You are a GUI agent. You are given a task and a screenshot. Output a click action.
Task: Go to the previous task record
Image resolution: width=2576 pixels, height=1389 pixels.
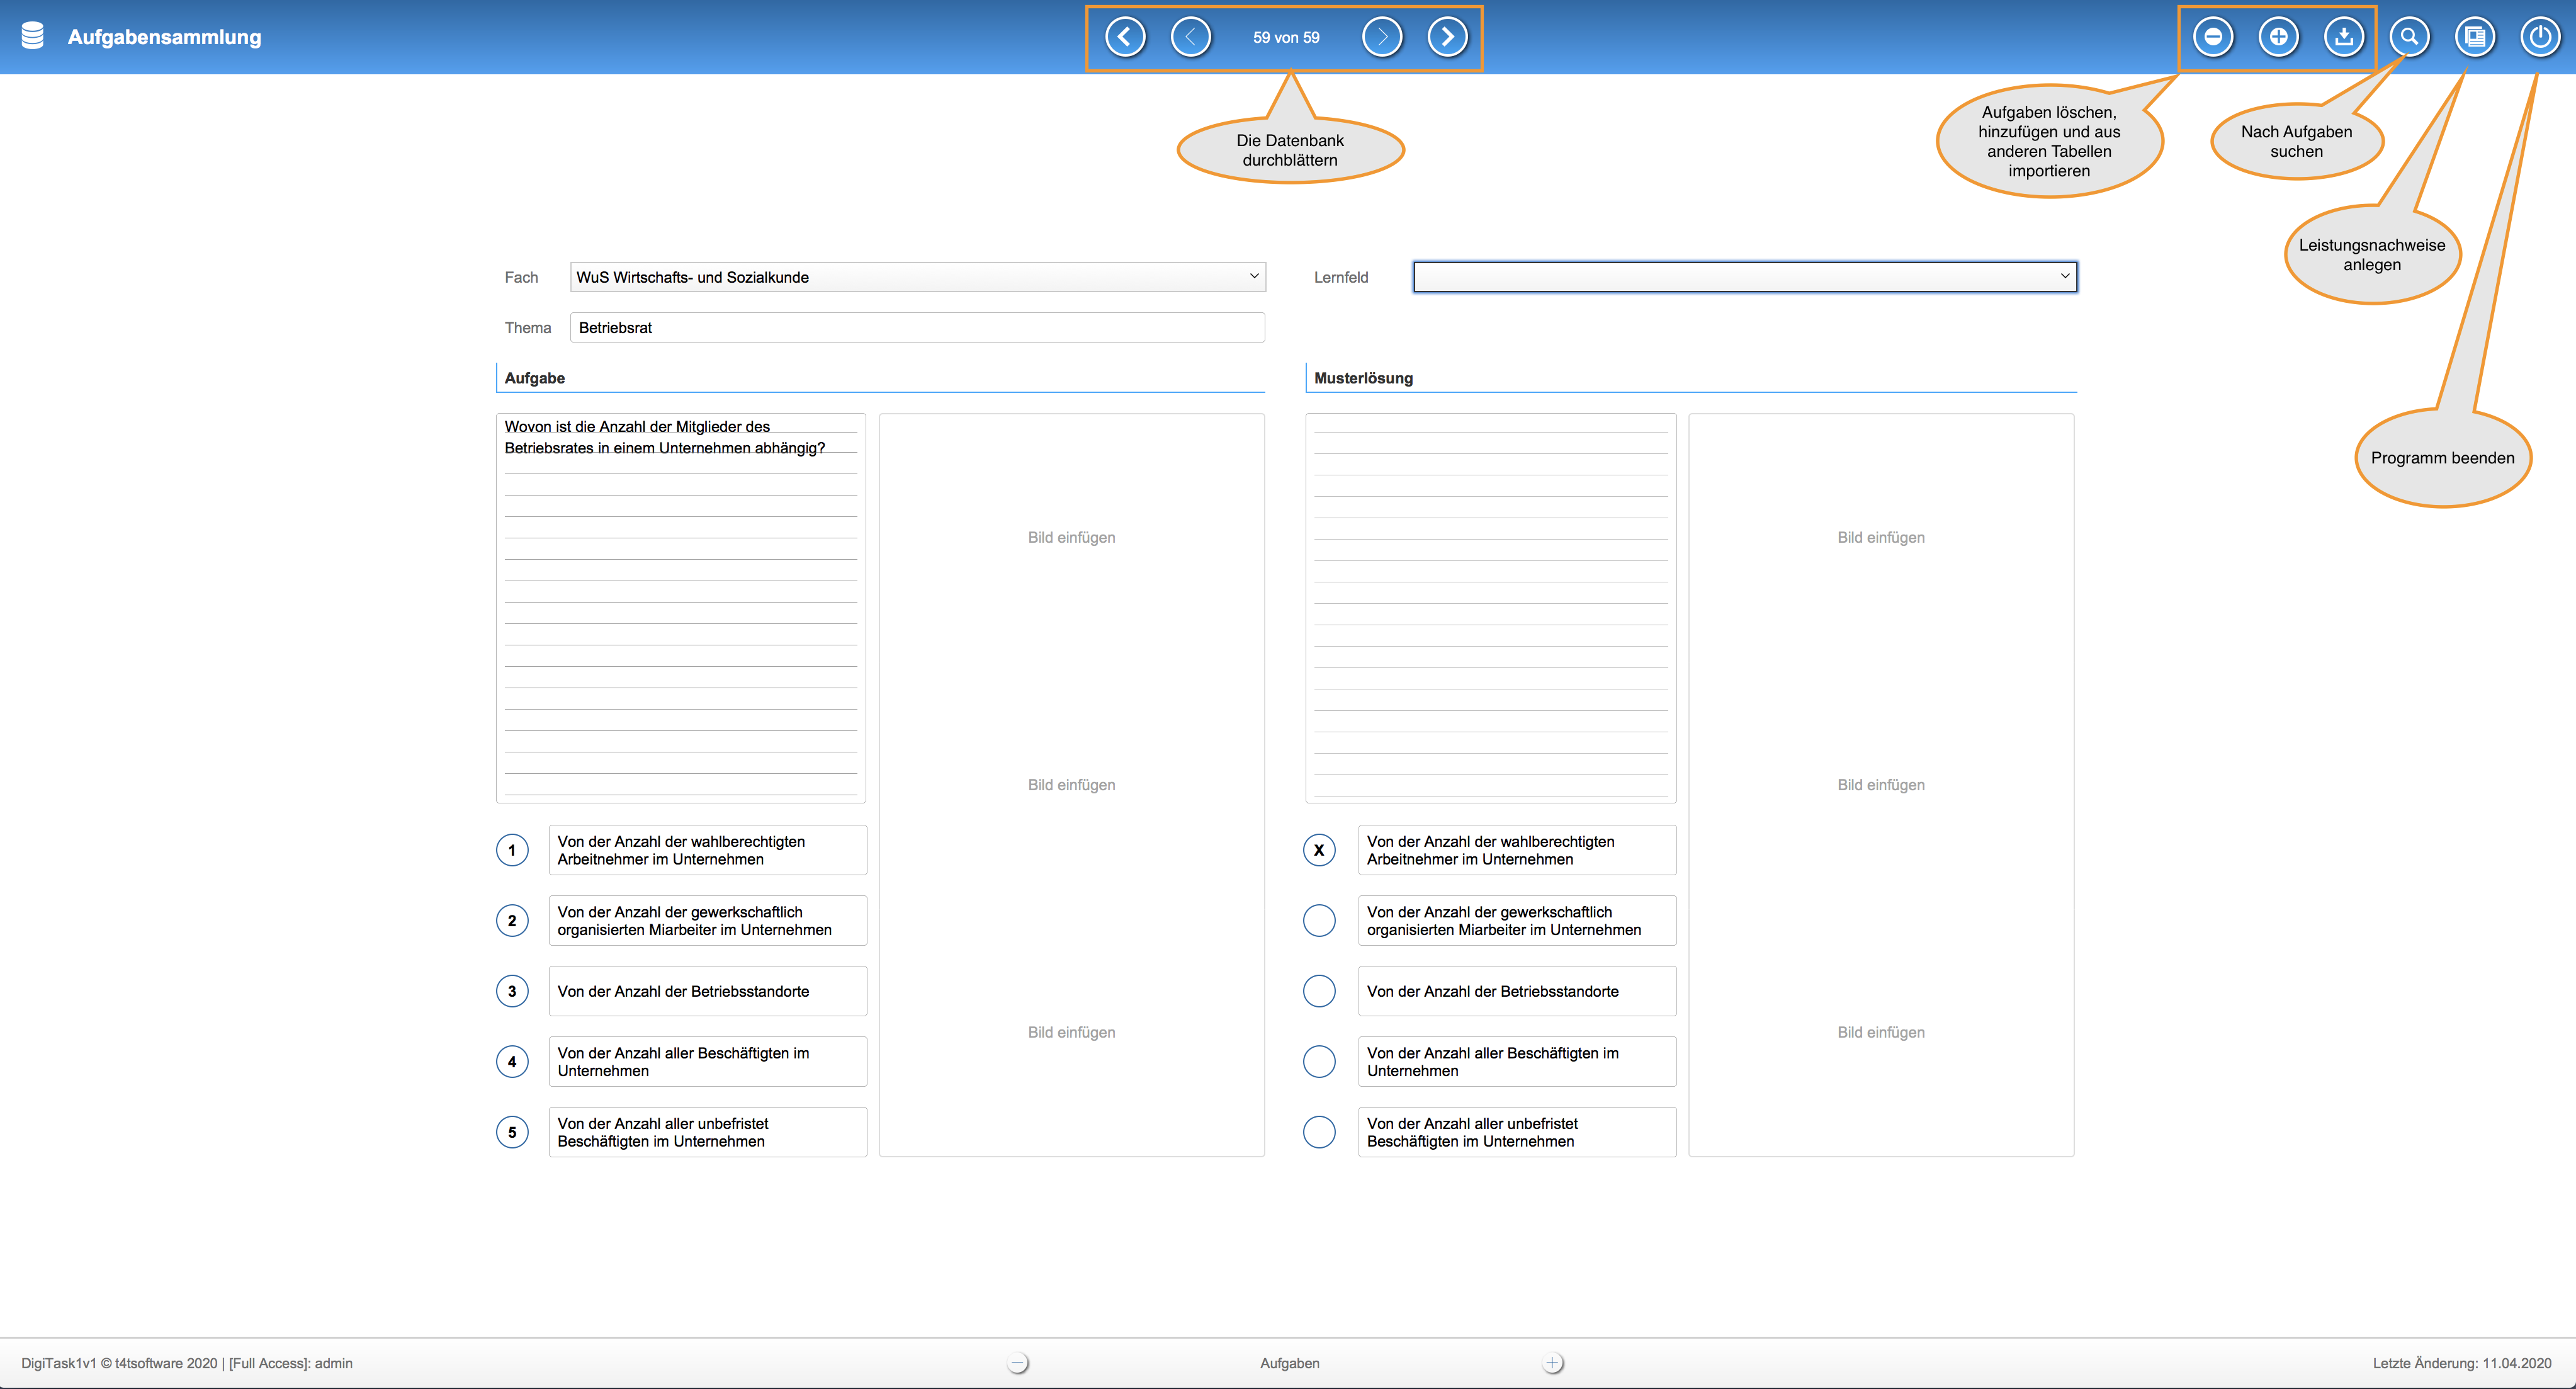pos(1190,37)
